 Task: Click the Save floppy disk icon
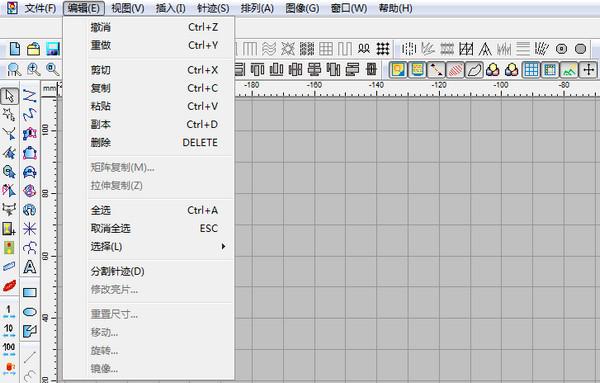[53, 49]
